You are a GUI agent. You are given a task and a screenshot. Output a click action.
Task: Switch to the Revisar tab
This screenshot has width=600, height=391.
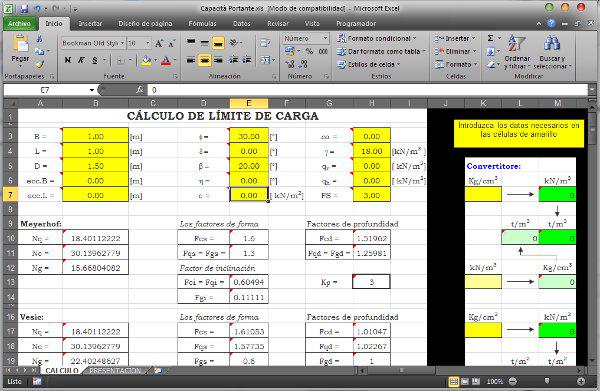pyautogui.click(x=278, y=23)
